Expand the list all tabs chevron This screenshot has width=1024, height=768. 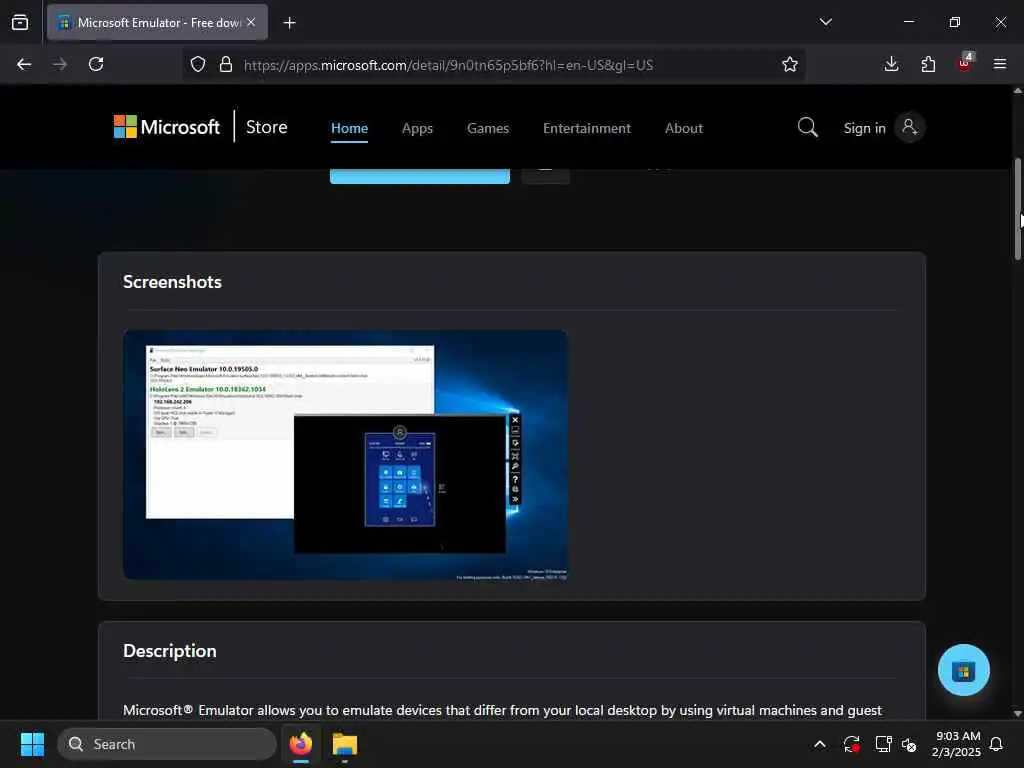point(825,22)
